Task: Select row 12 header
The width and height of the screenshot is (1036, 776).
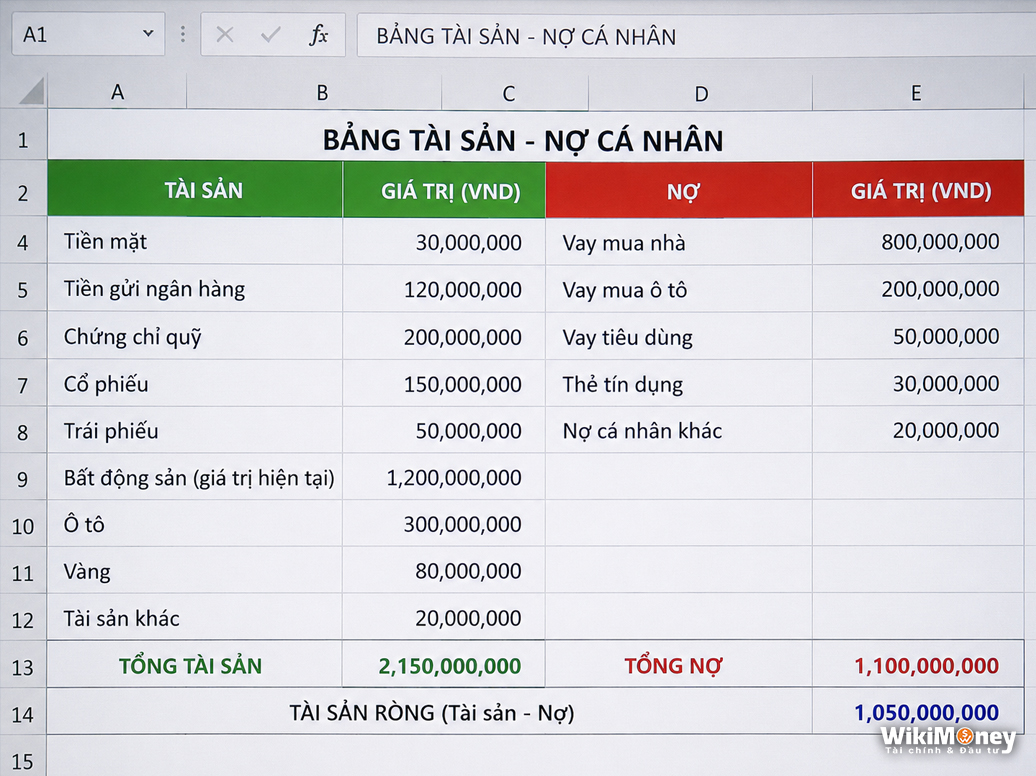Action: [x=23, y=619]
